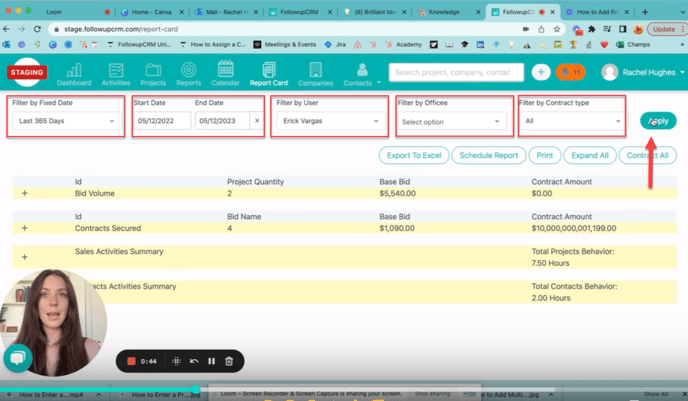This screenshot has height=401, width=688.
Task: Click the browser address bar URL
Action: pyautogui.click(x=121, y=29)
